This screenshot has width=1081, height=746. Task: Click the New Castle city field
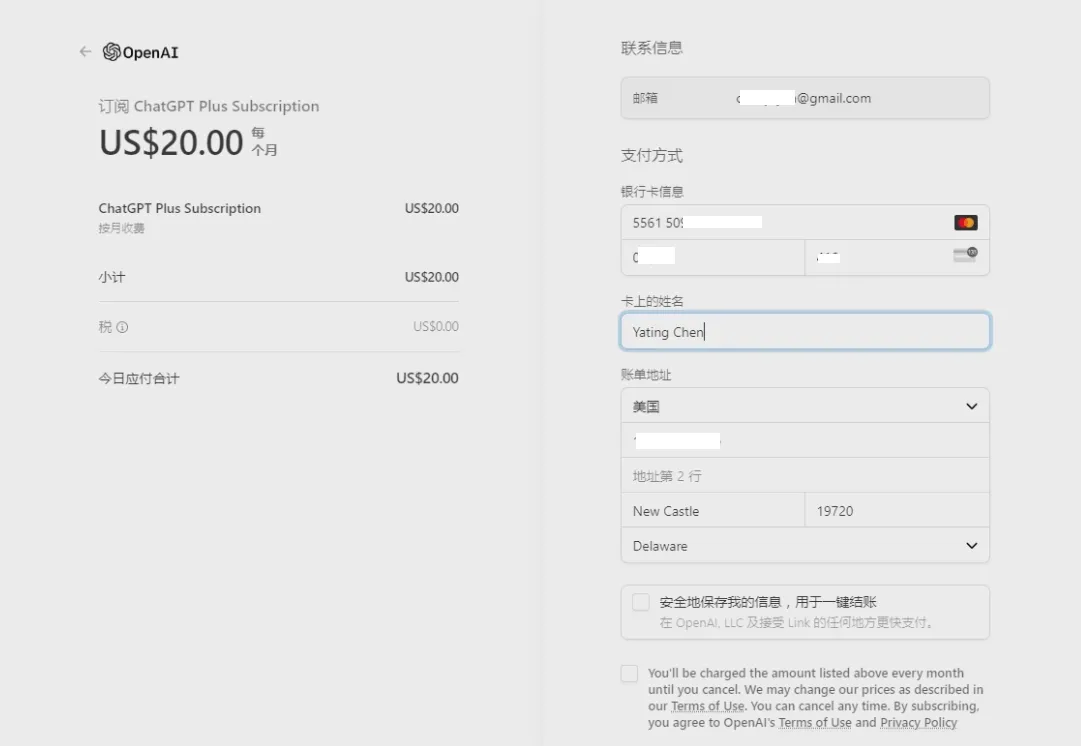[712, 511]
